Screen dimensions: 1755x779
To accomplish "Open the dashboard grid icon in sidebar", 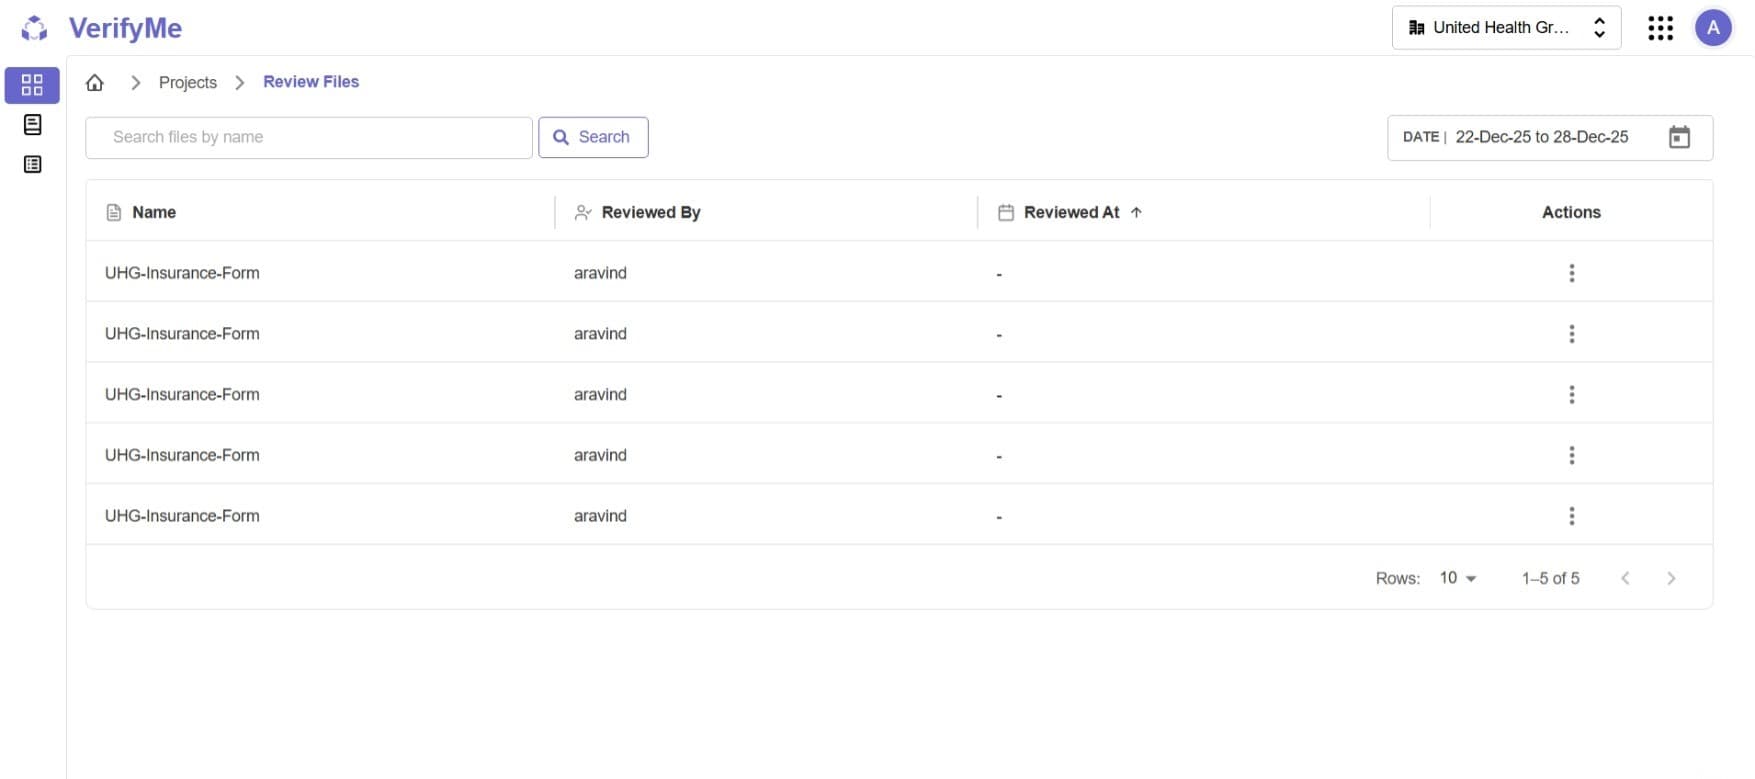I will pyautogui.click(x=32, y=85).
